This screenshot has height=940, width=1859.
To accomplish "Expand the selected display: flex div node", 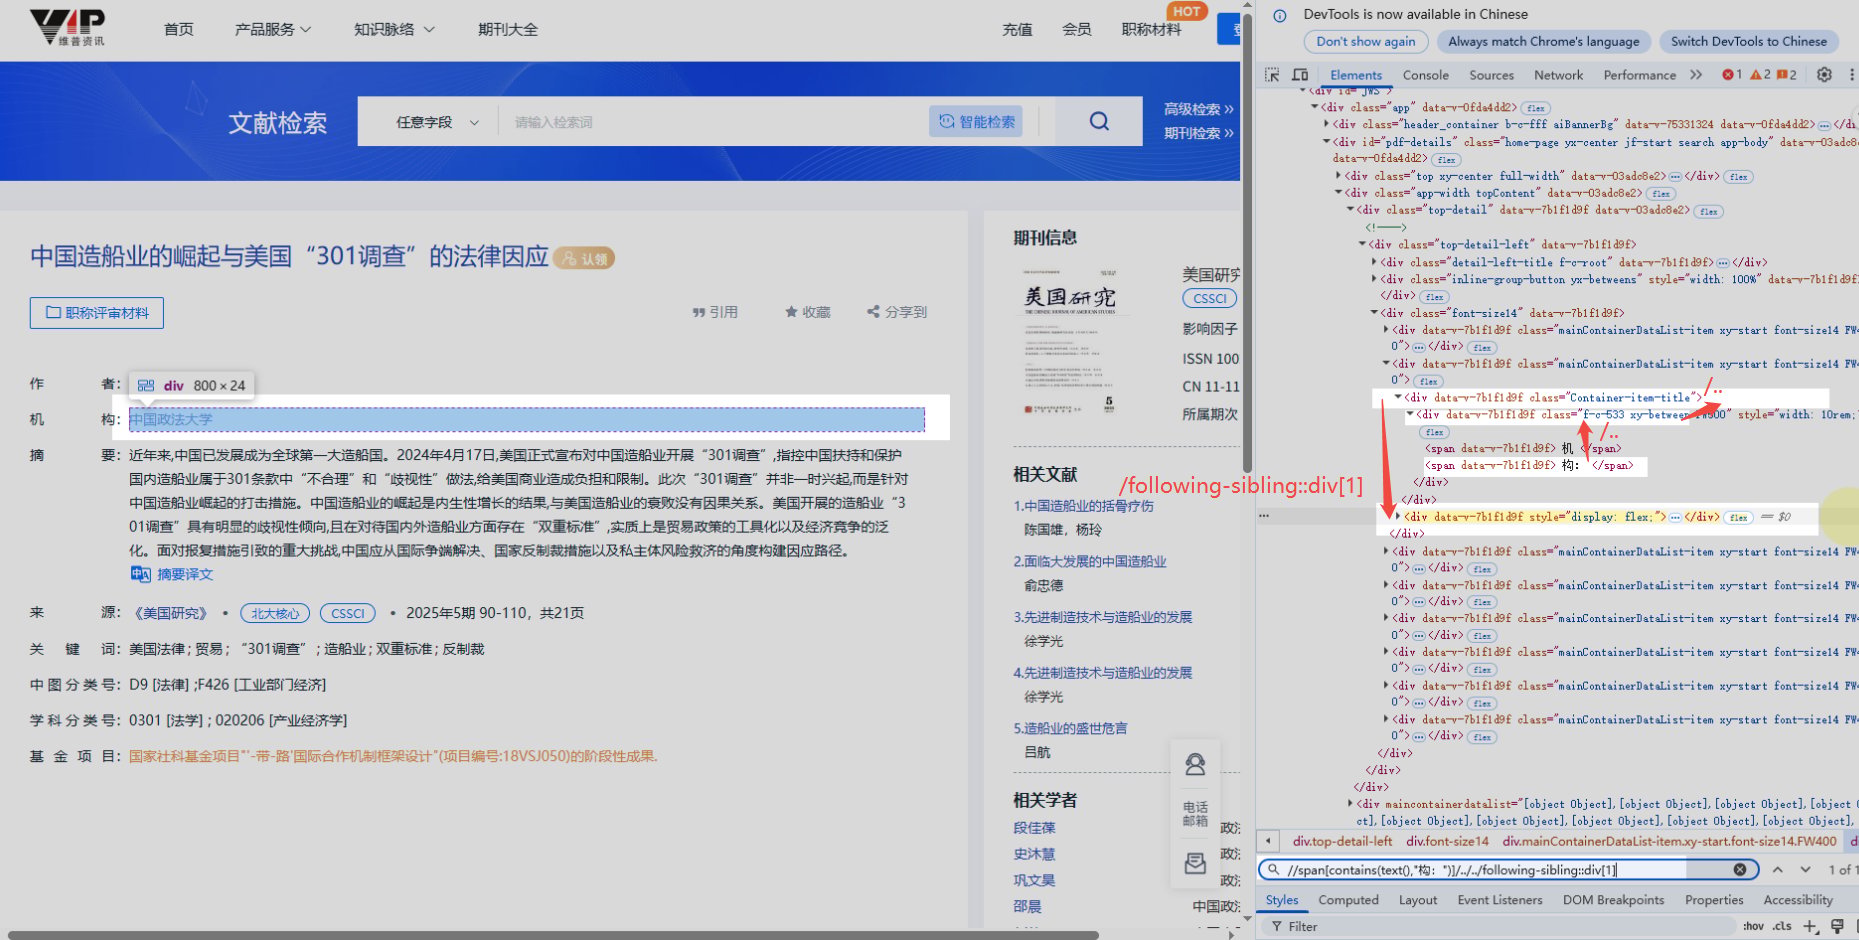I will (x=1398, y=516).
